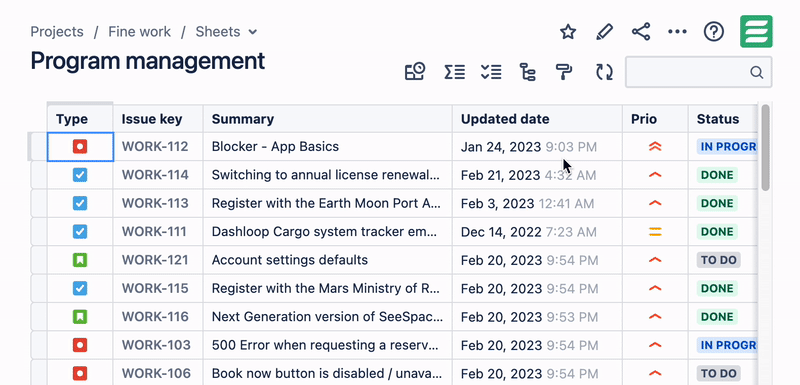The height and width of the screenshot is (385, 800).
Task: Click the hierarchy tree toolbar icon
Action: [x=528, y=72]
